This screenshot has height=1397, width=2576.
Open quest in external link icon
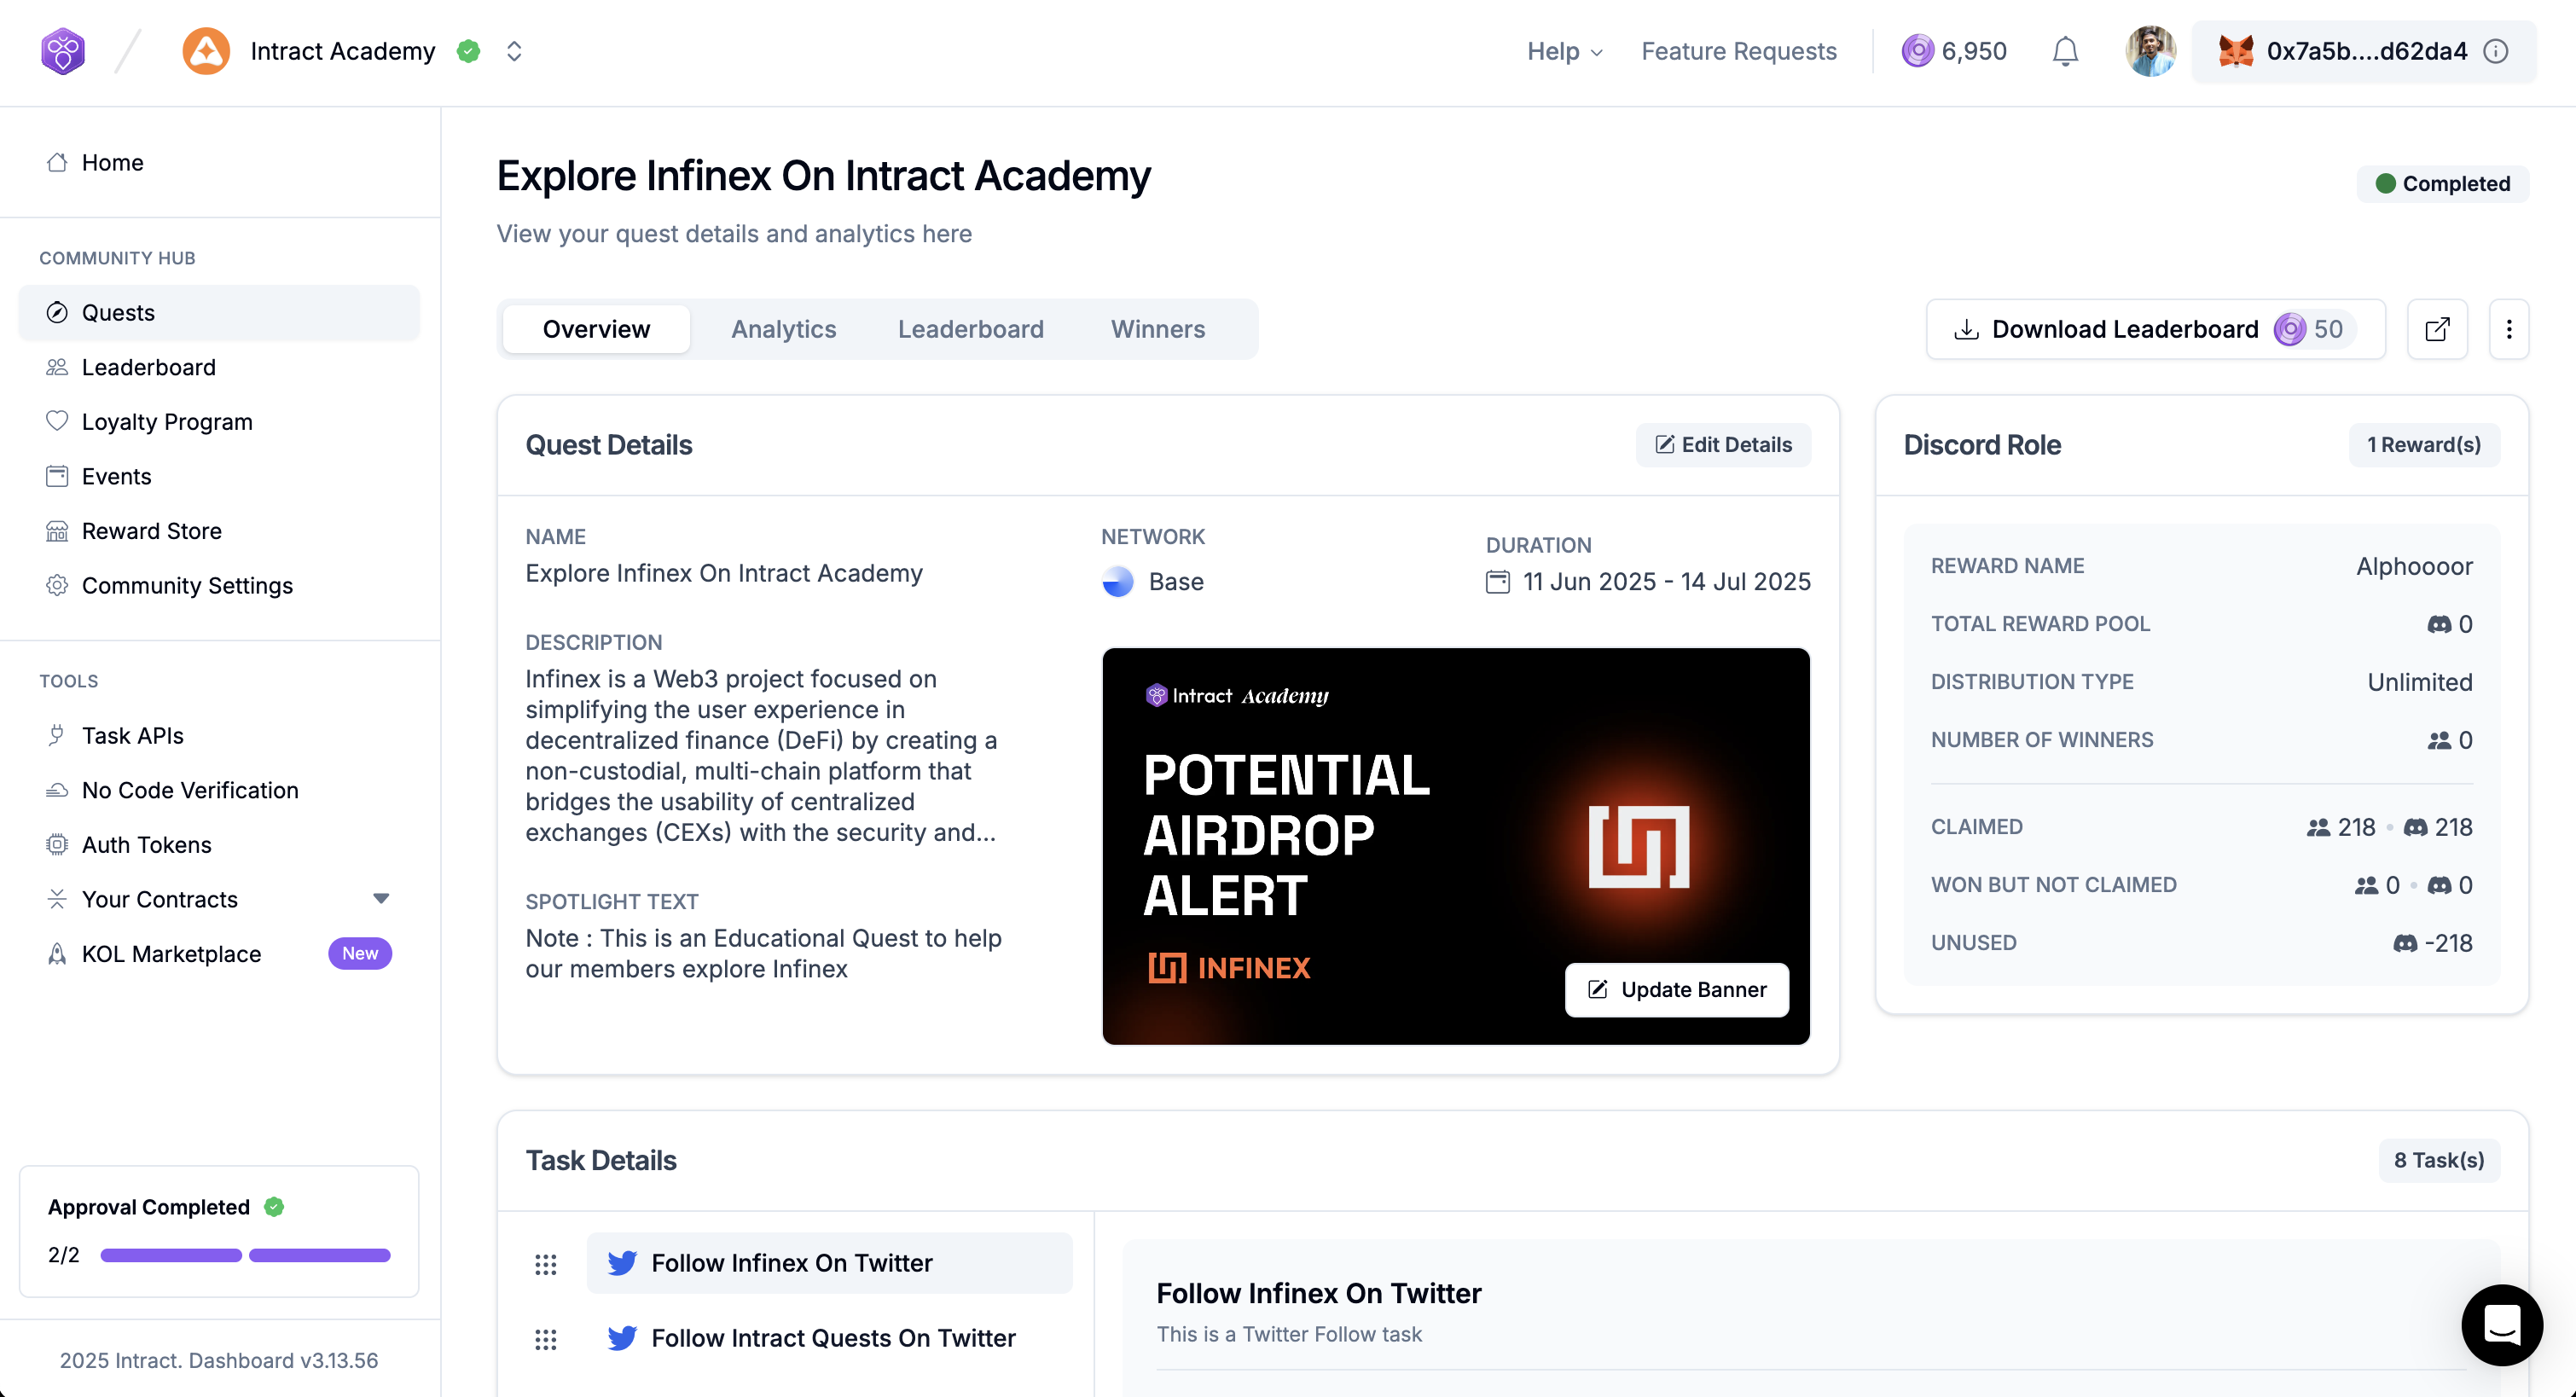point(2437,329)
